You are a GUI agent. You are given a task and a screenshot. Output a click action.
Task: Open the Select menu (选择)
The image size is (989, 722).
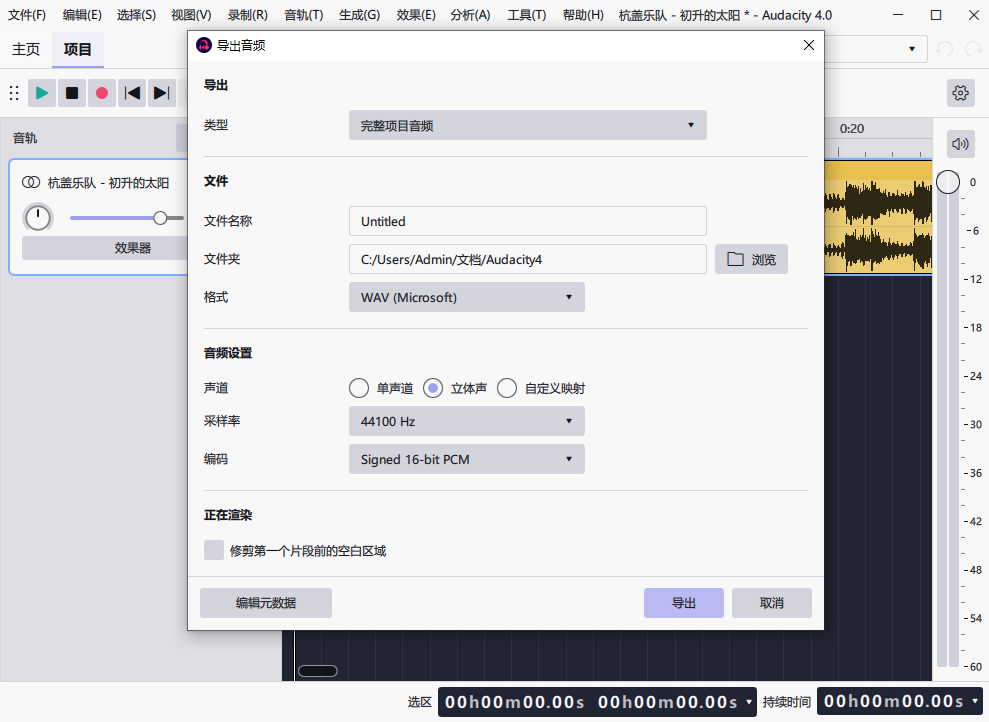pos(136,15)
